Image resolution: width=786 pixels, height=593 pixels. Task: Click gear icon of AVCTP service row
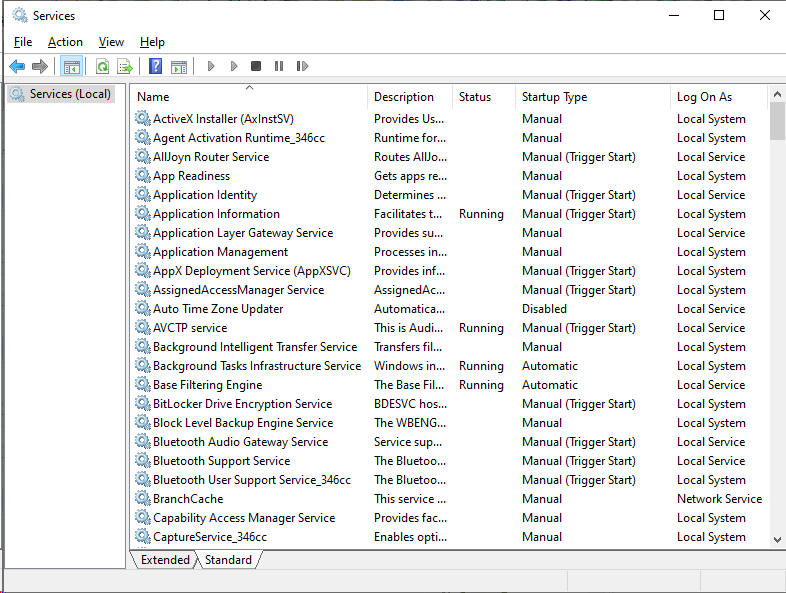pyautogui.click(x=143, y=328)
